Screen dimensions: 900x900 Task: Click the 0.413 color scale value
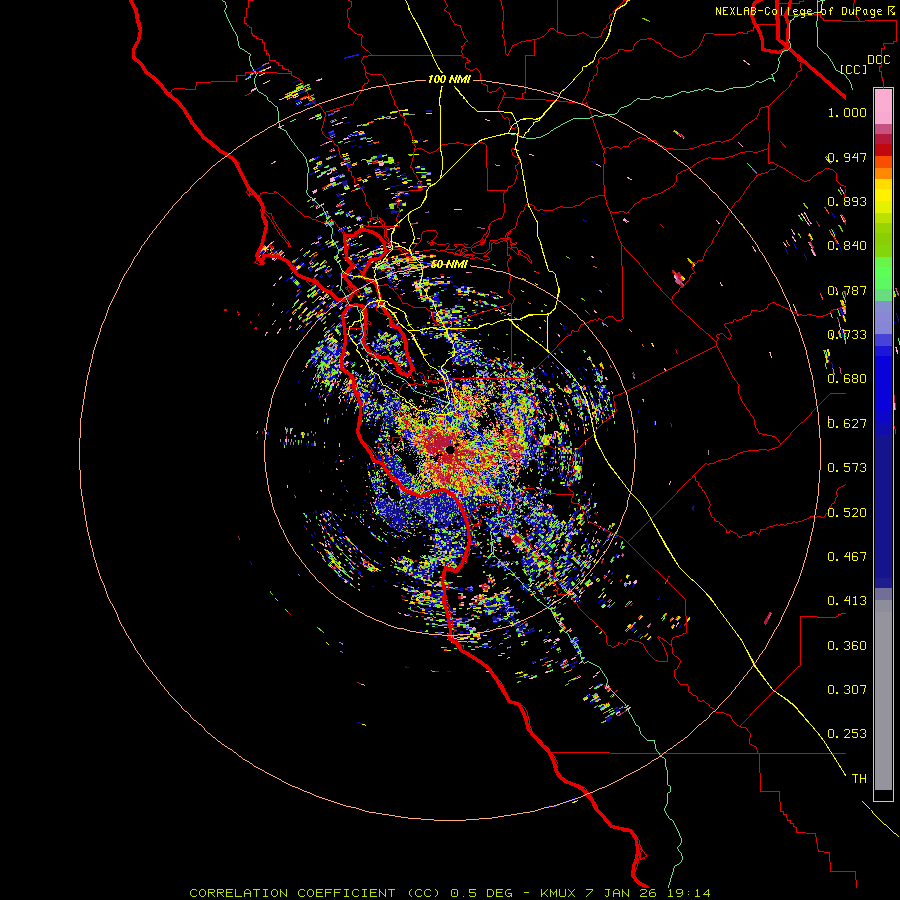click(847, 601)
